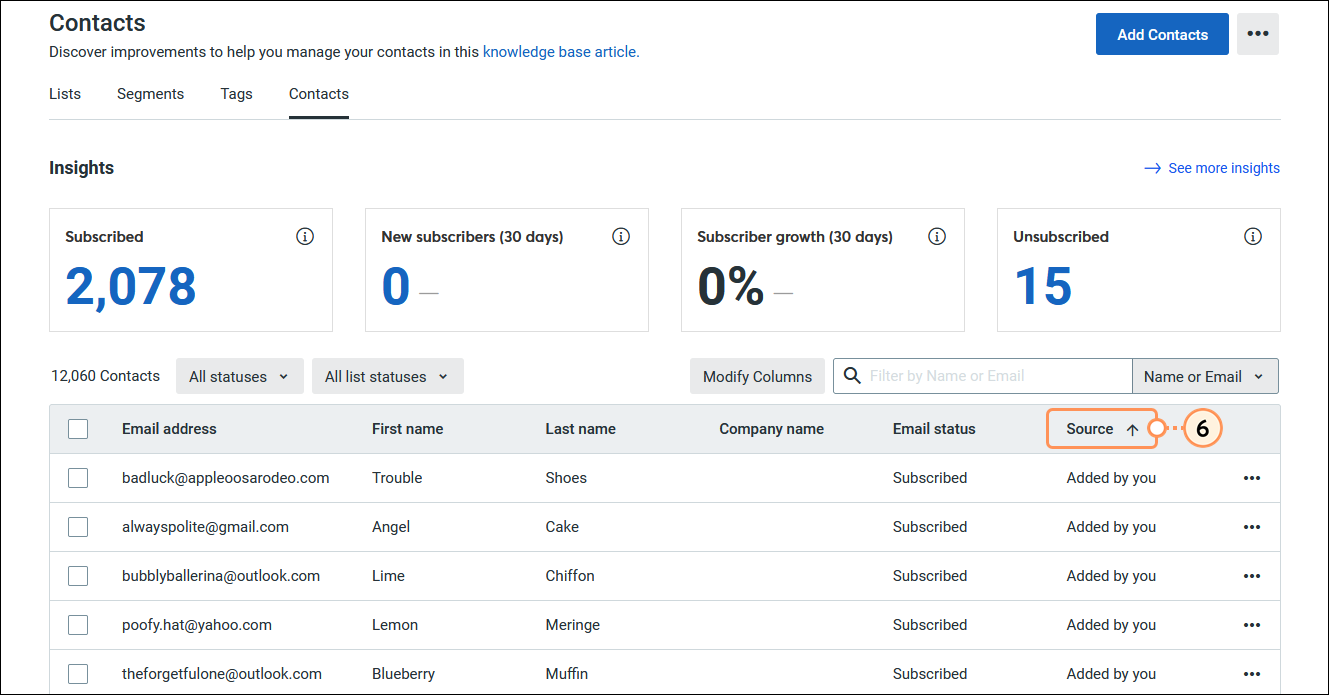
Task: Open row actions menu for alwayspolite@gmail.com
Action: [x=1252, y=527]
